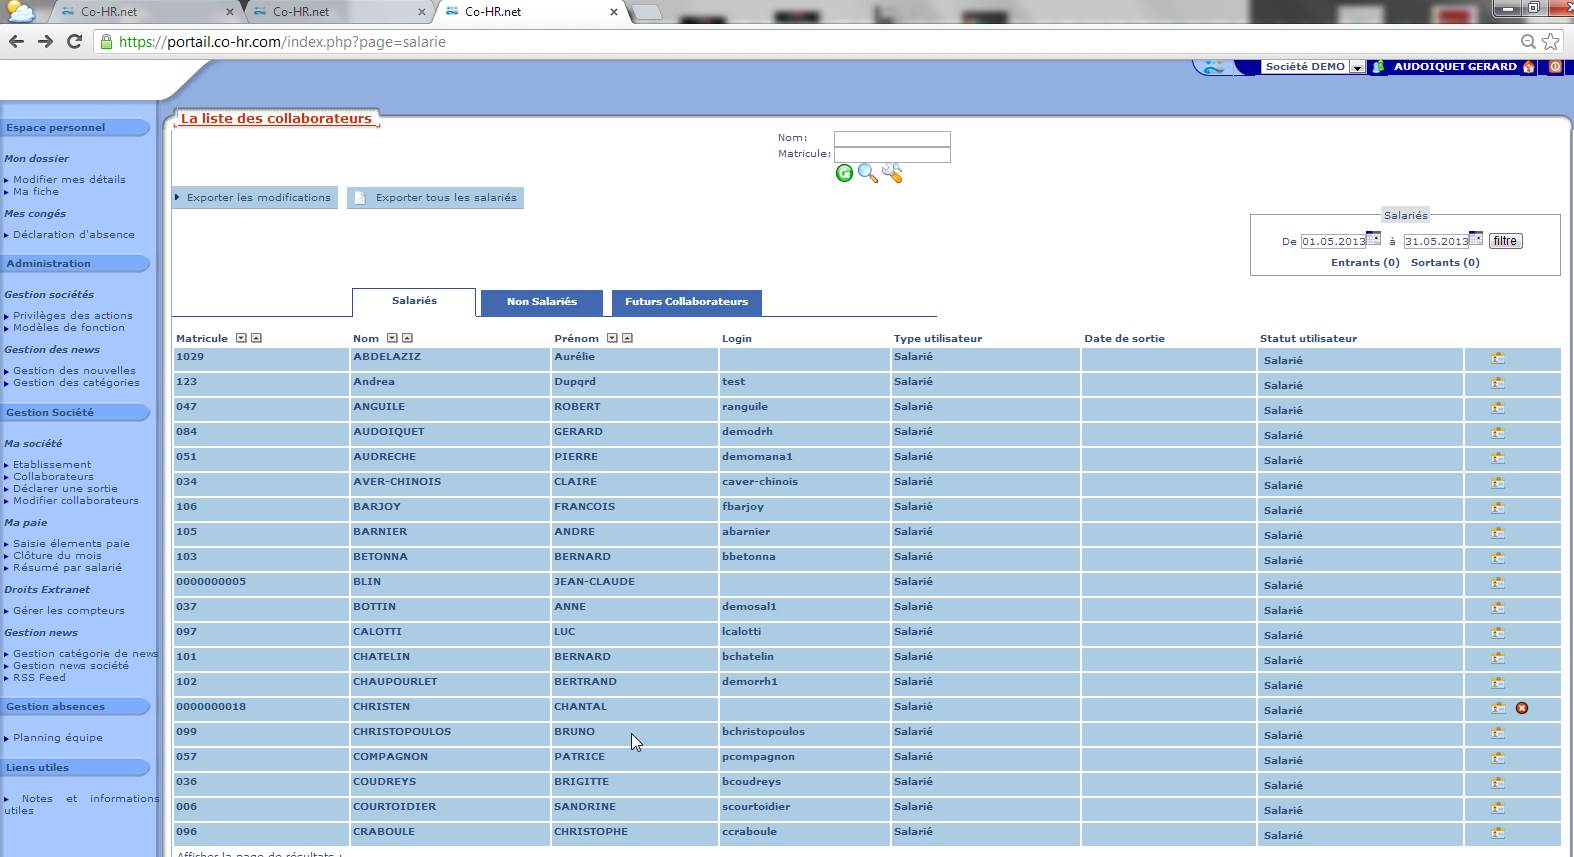Click Exporter tous les salariés
This screenshot has height=857, width=1574.
(x=436, y=198)
